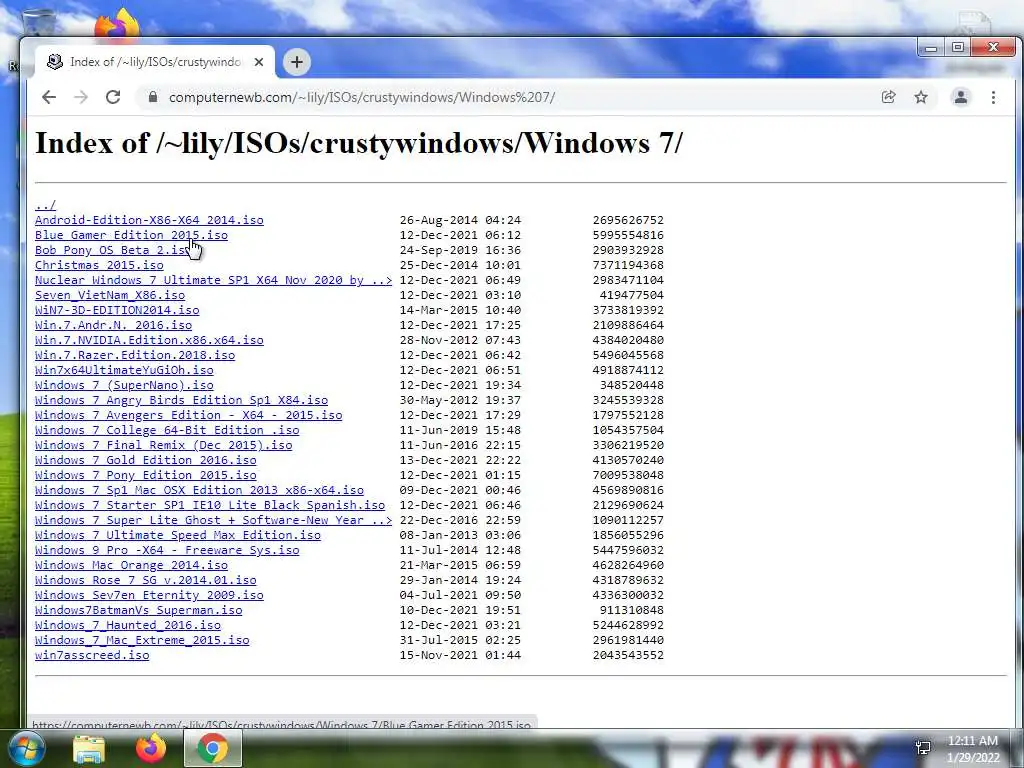Click Windows_7_Ultimate_Speed_Max_Edition.iso
This screenshot has width=1024, height=768.
click(x=178, y=536)
